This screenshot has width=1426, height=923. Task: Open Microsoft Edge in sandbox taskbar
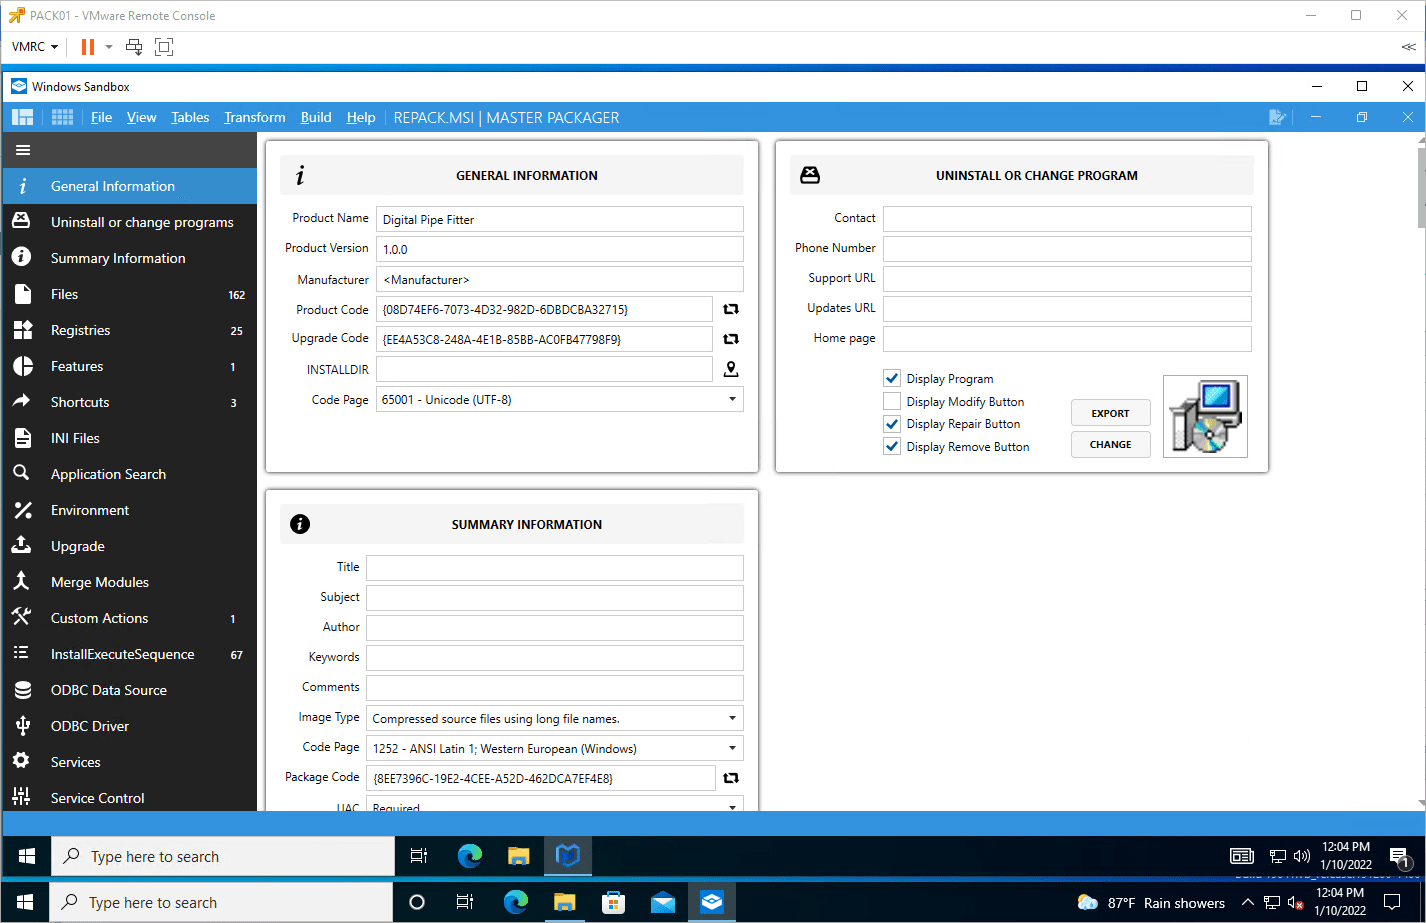(x=470, y=856)
